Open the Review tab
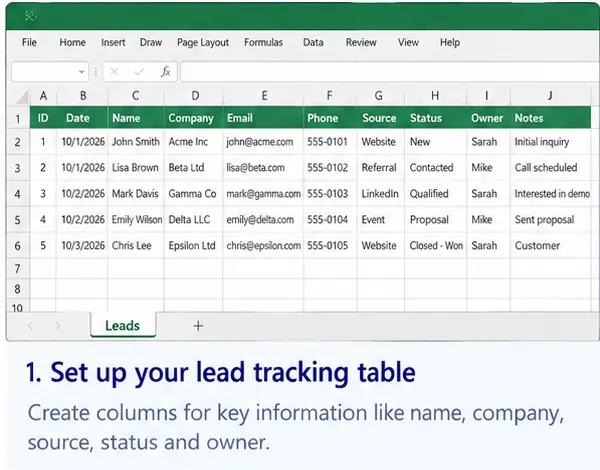 (x=361, y=42)
